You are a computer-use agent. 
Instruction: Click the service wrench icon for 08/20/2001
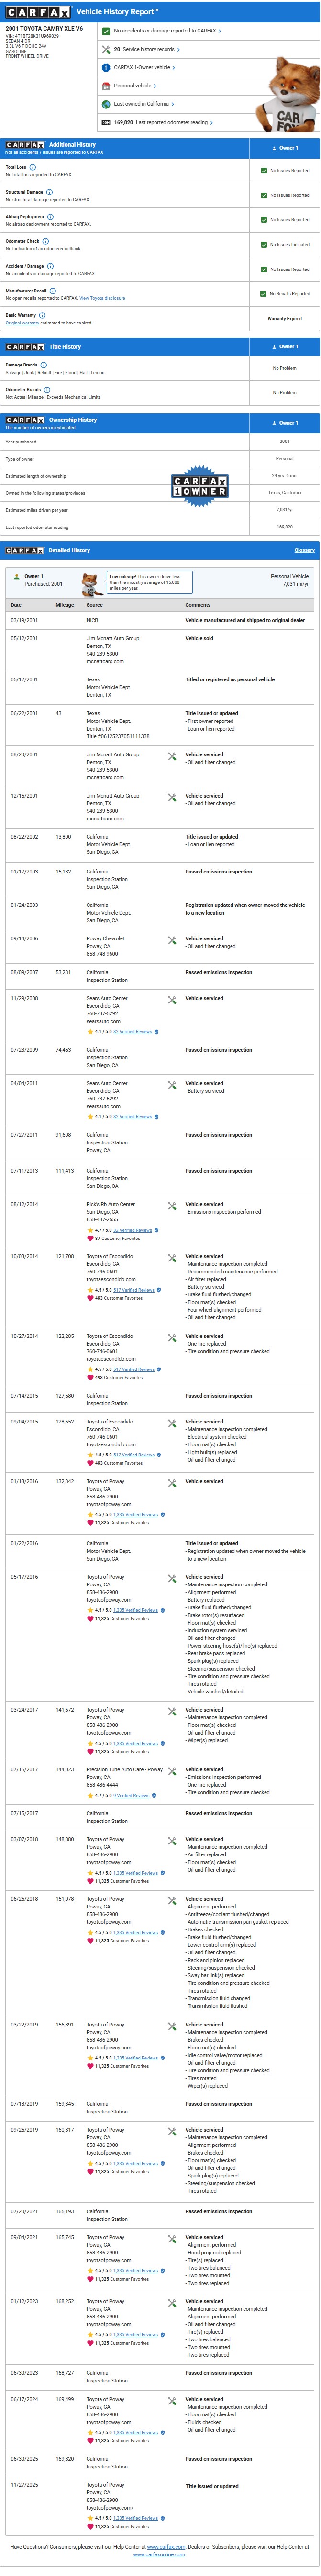tap(172, 757)
